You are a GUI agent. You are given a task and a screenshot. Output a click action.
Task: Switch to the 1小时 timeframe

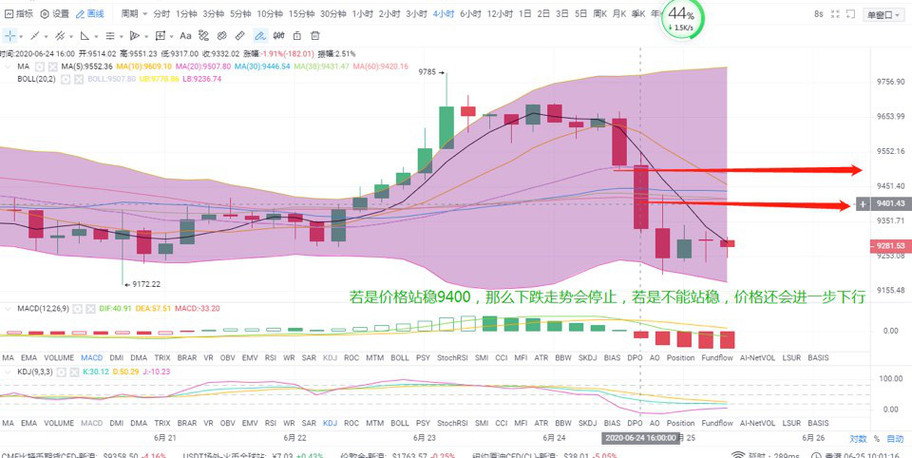(364, 14)
